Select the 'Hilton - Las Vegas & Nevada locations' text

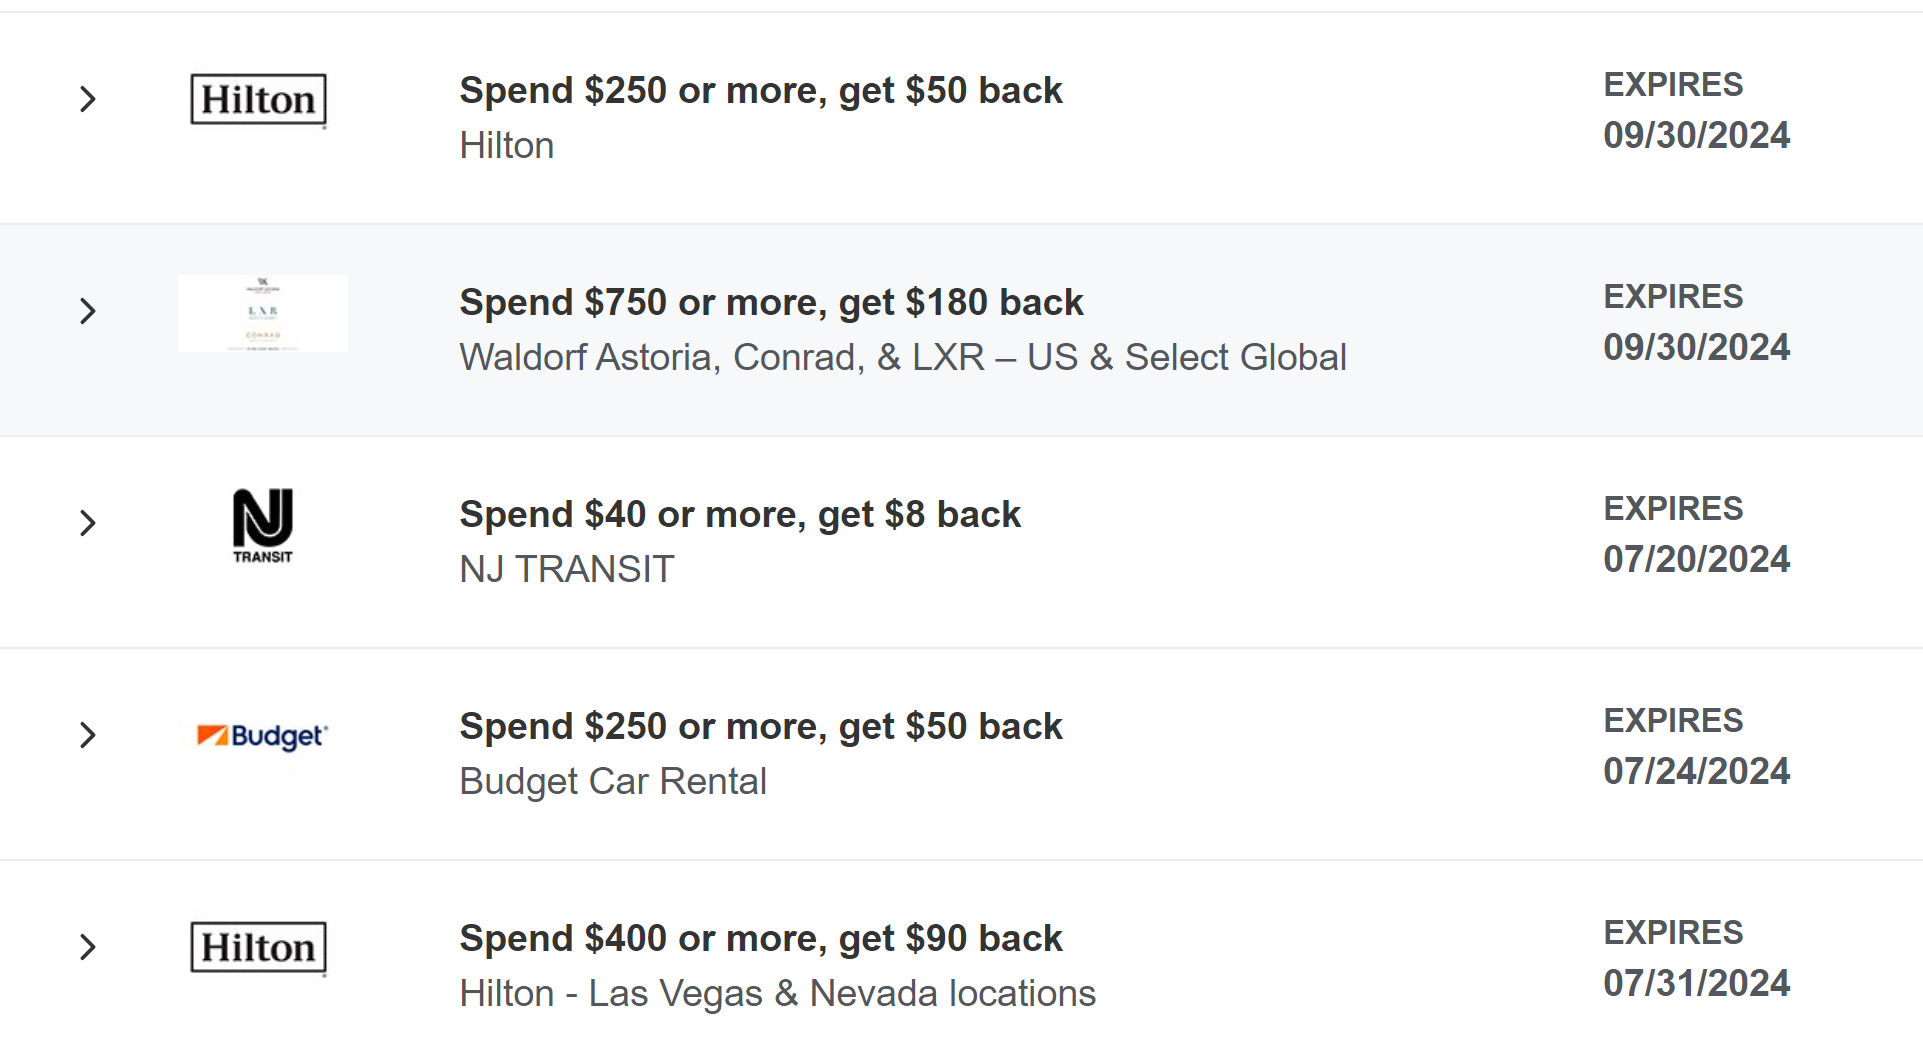coord(777,993)
